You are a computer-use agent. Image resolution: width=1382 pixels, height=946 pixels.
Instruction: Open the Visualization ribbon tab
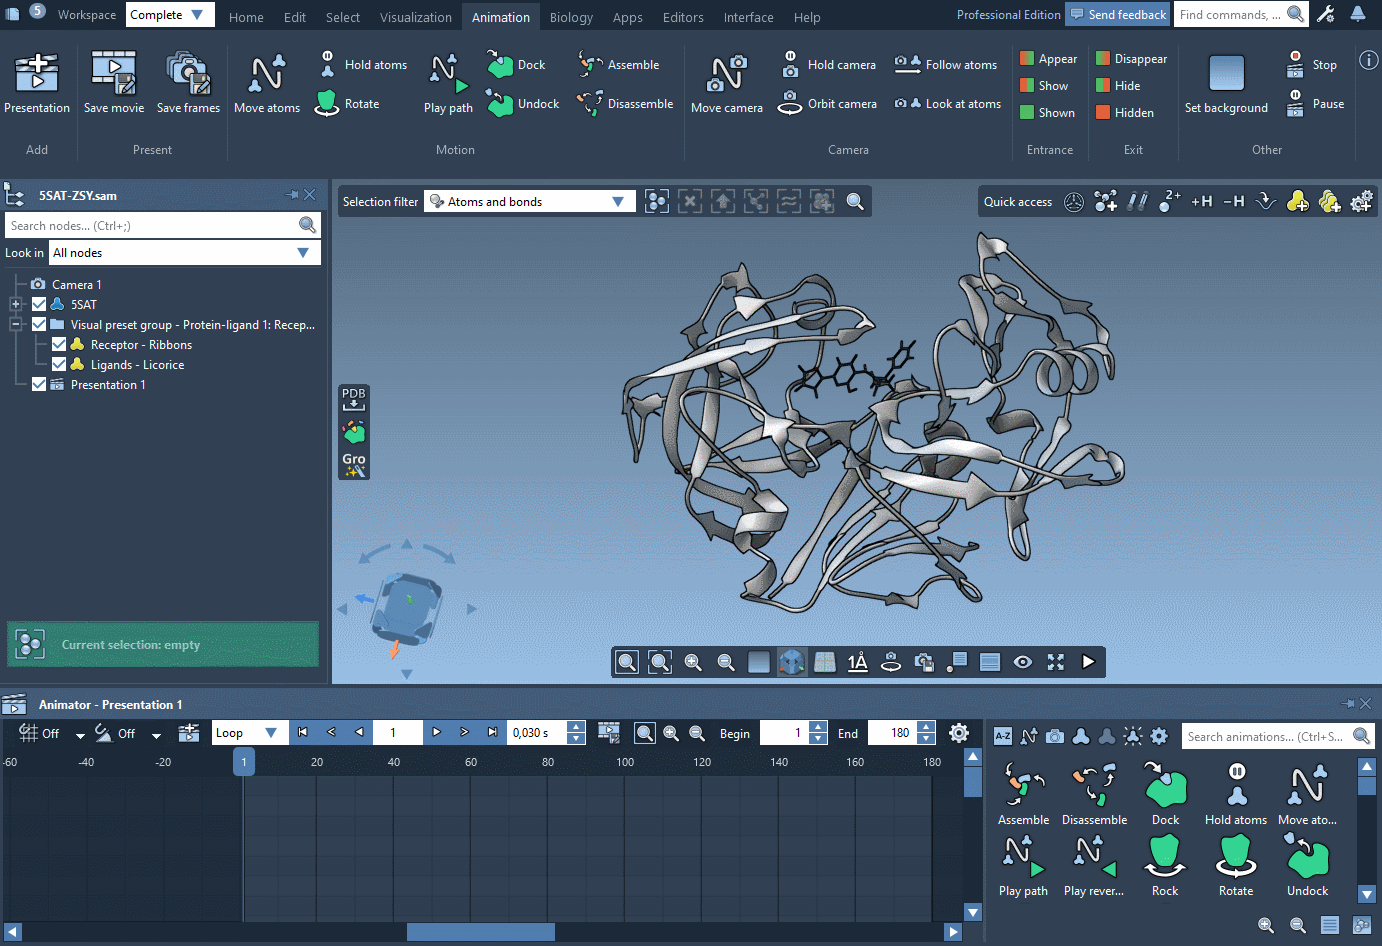(x=415, y=17)
